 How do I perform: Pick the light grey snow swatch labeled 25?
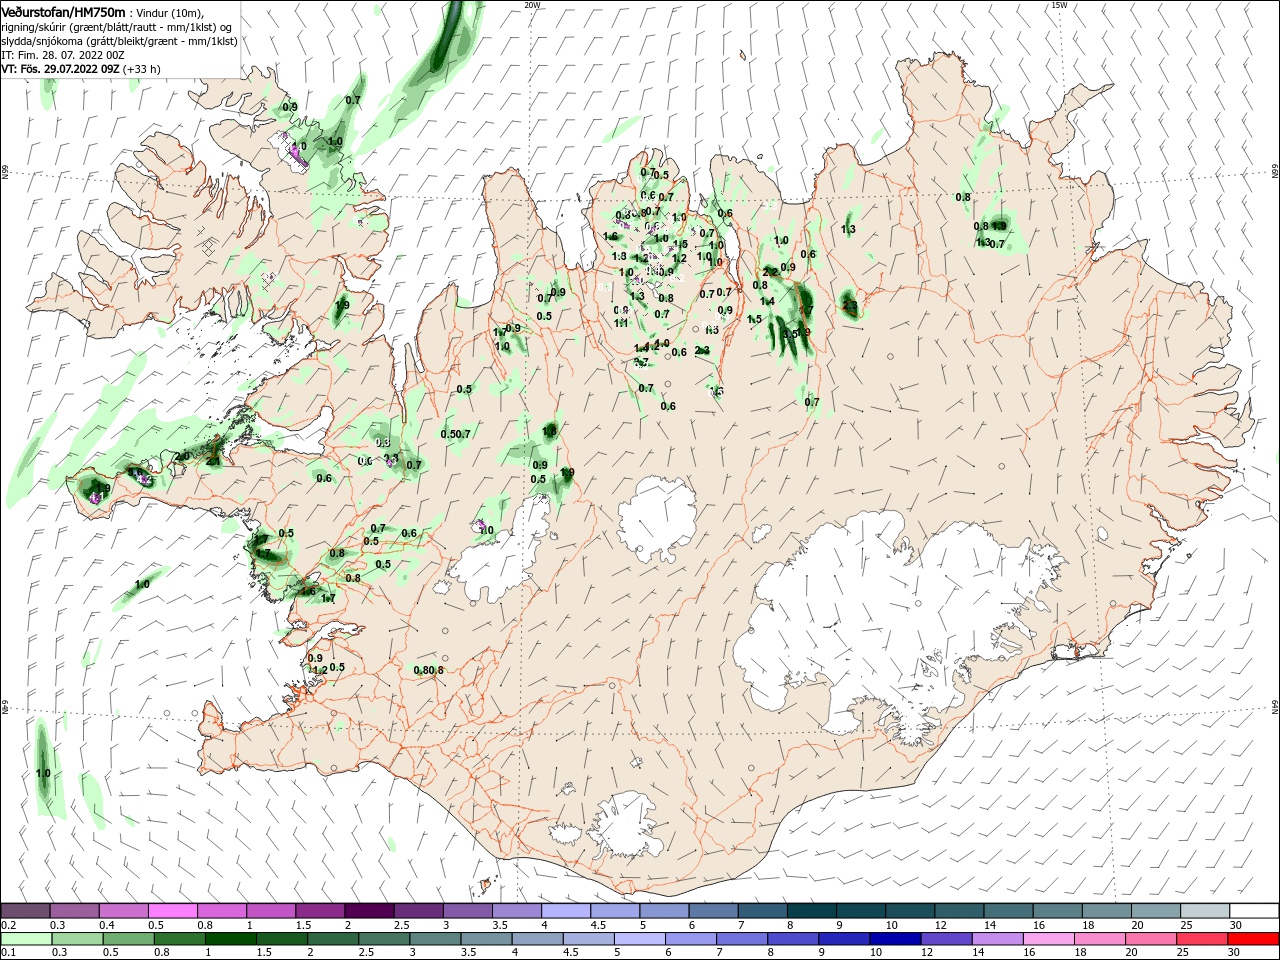click(x=1206, y=911)
